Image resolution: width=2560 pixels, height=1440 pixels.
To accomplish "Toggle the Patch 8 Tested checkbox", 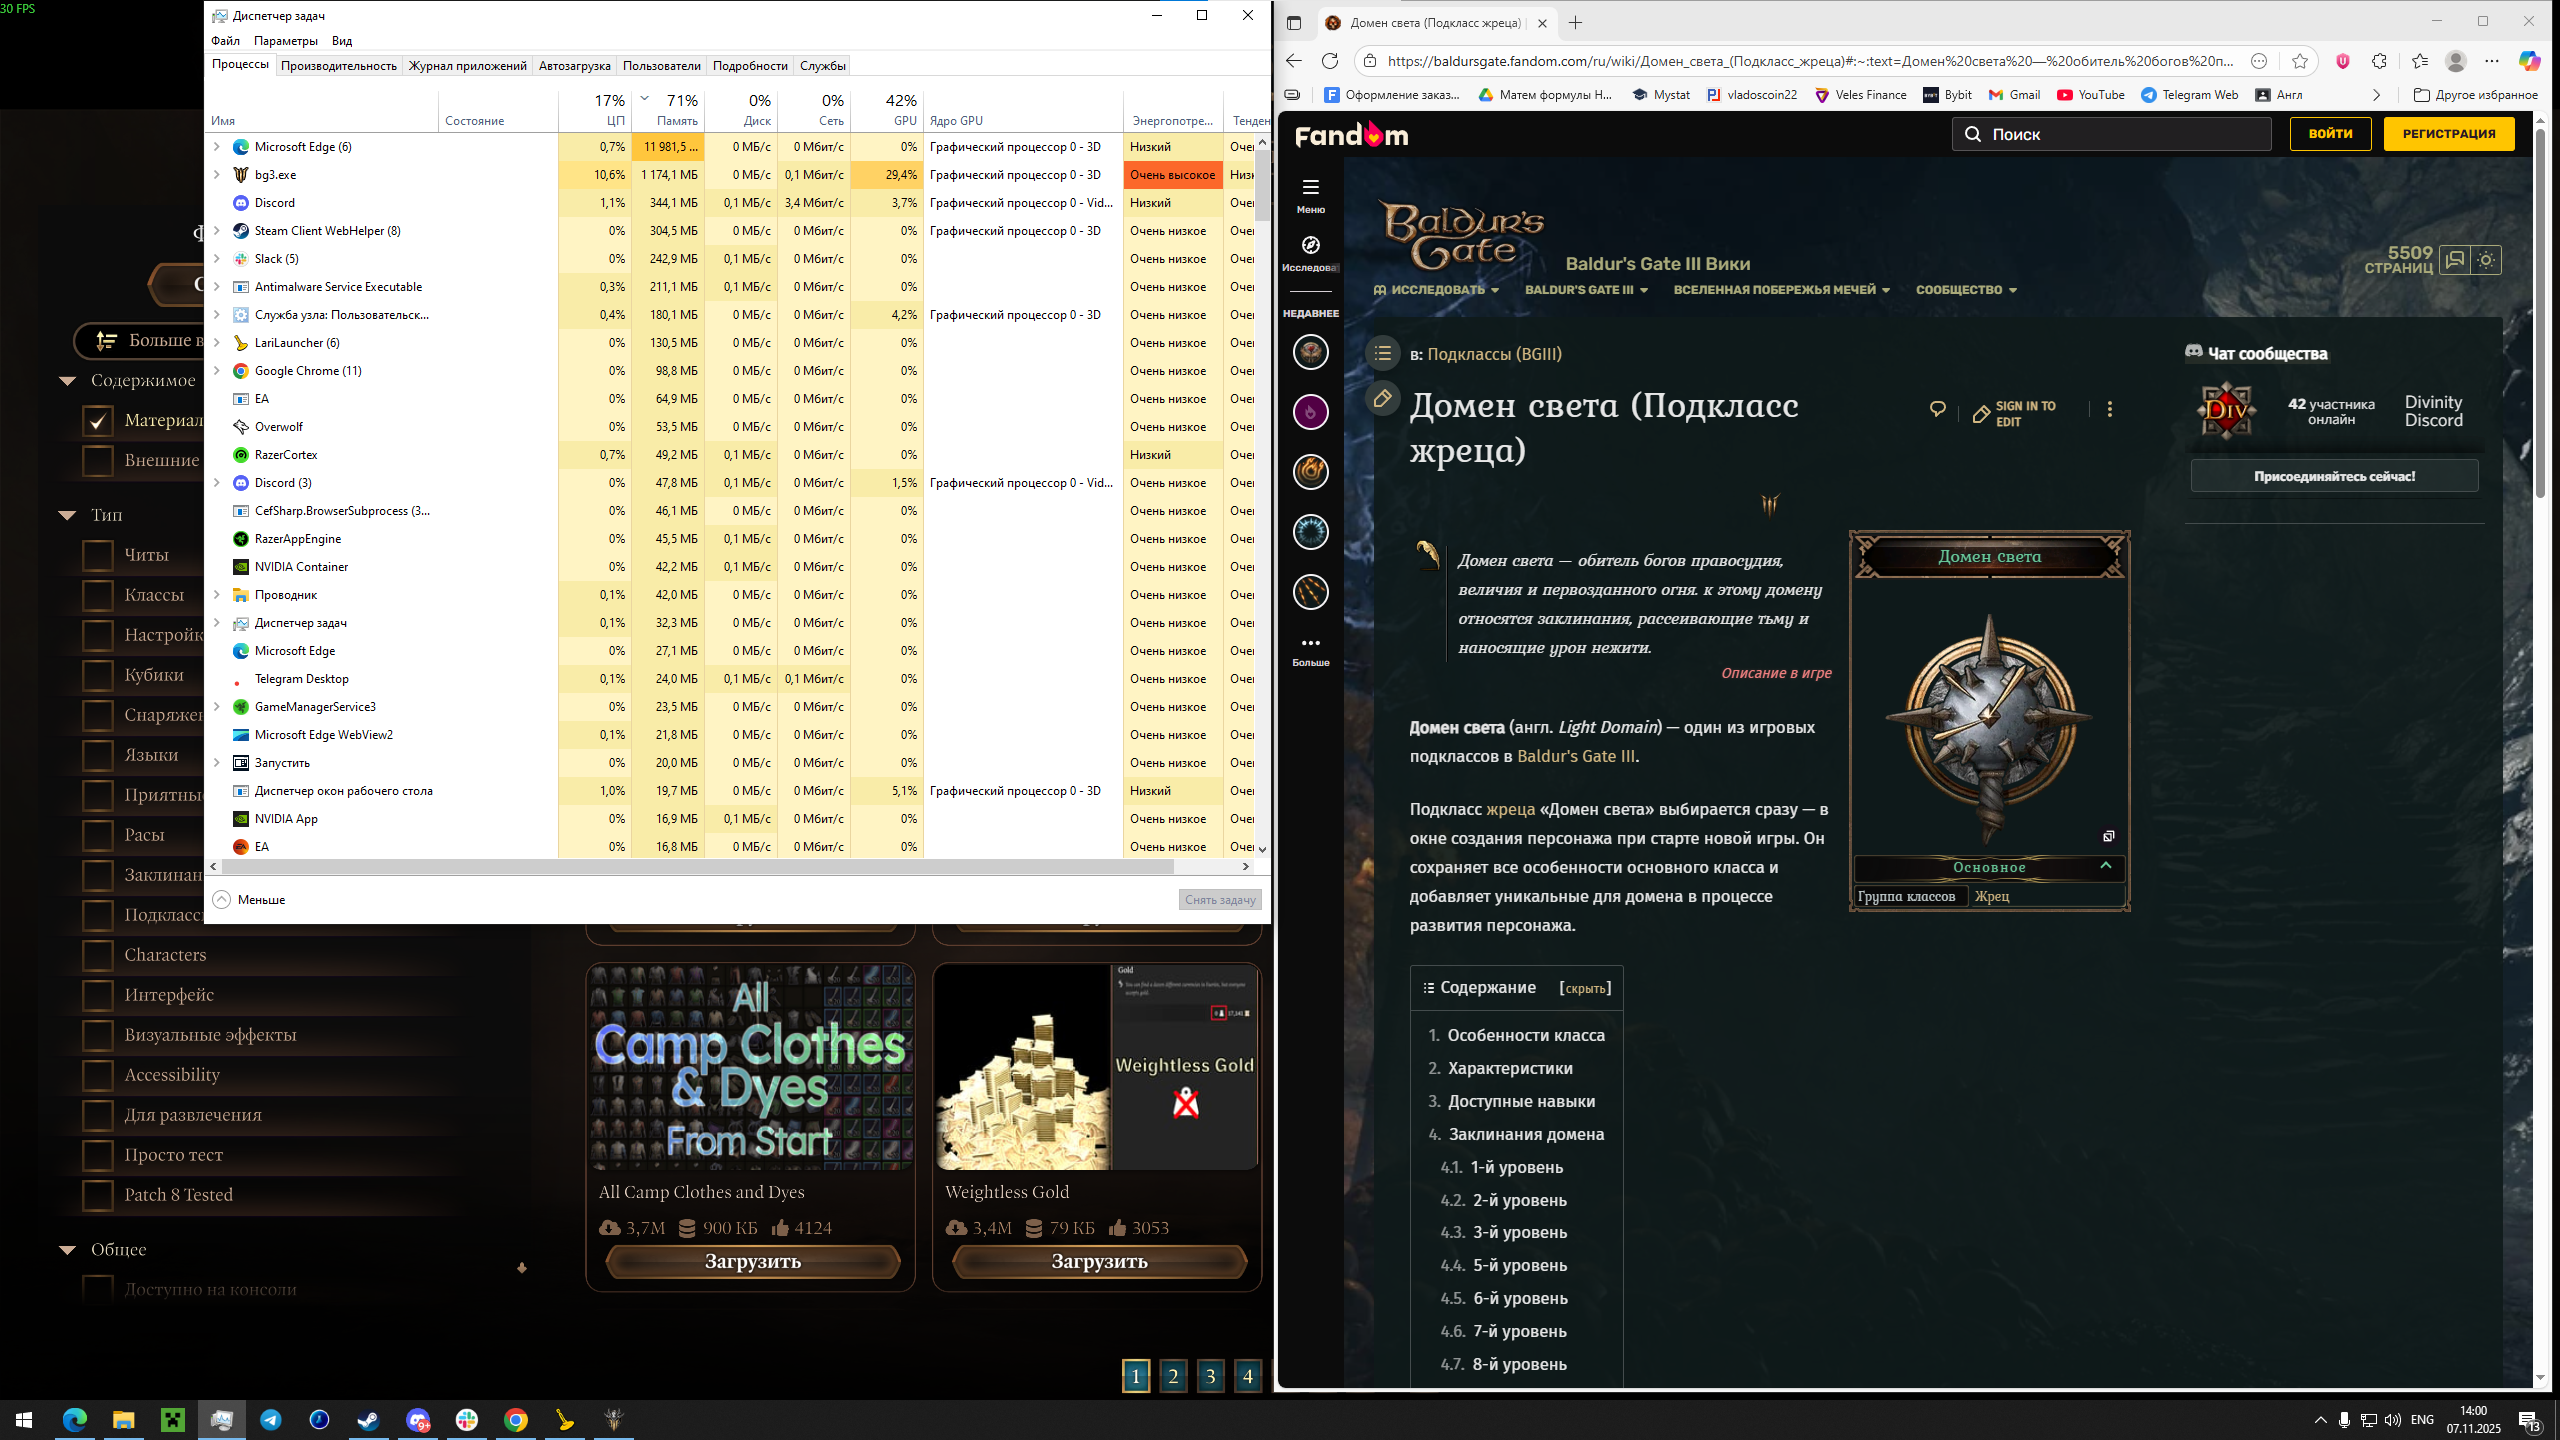I will point(98,1195).
